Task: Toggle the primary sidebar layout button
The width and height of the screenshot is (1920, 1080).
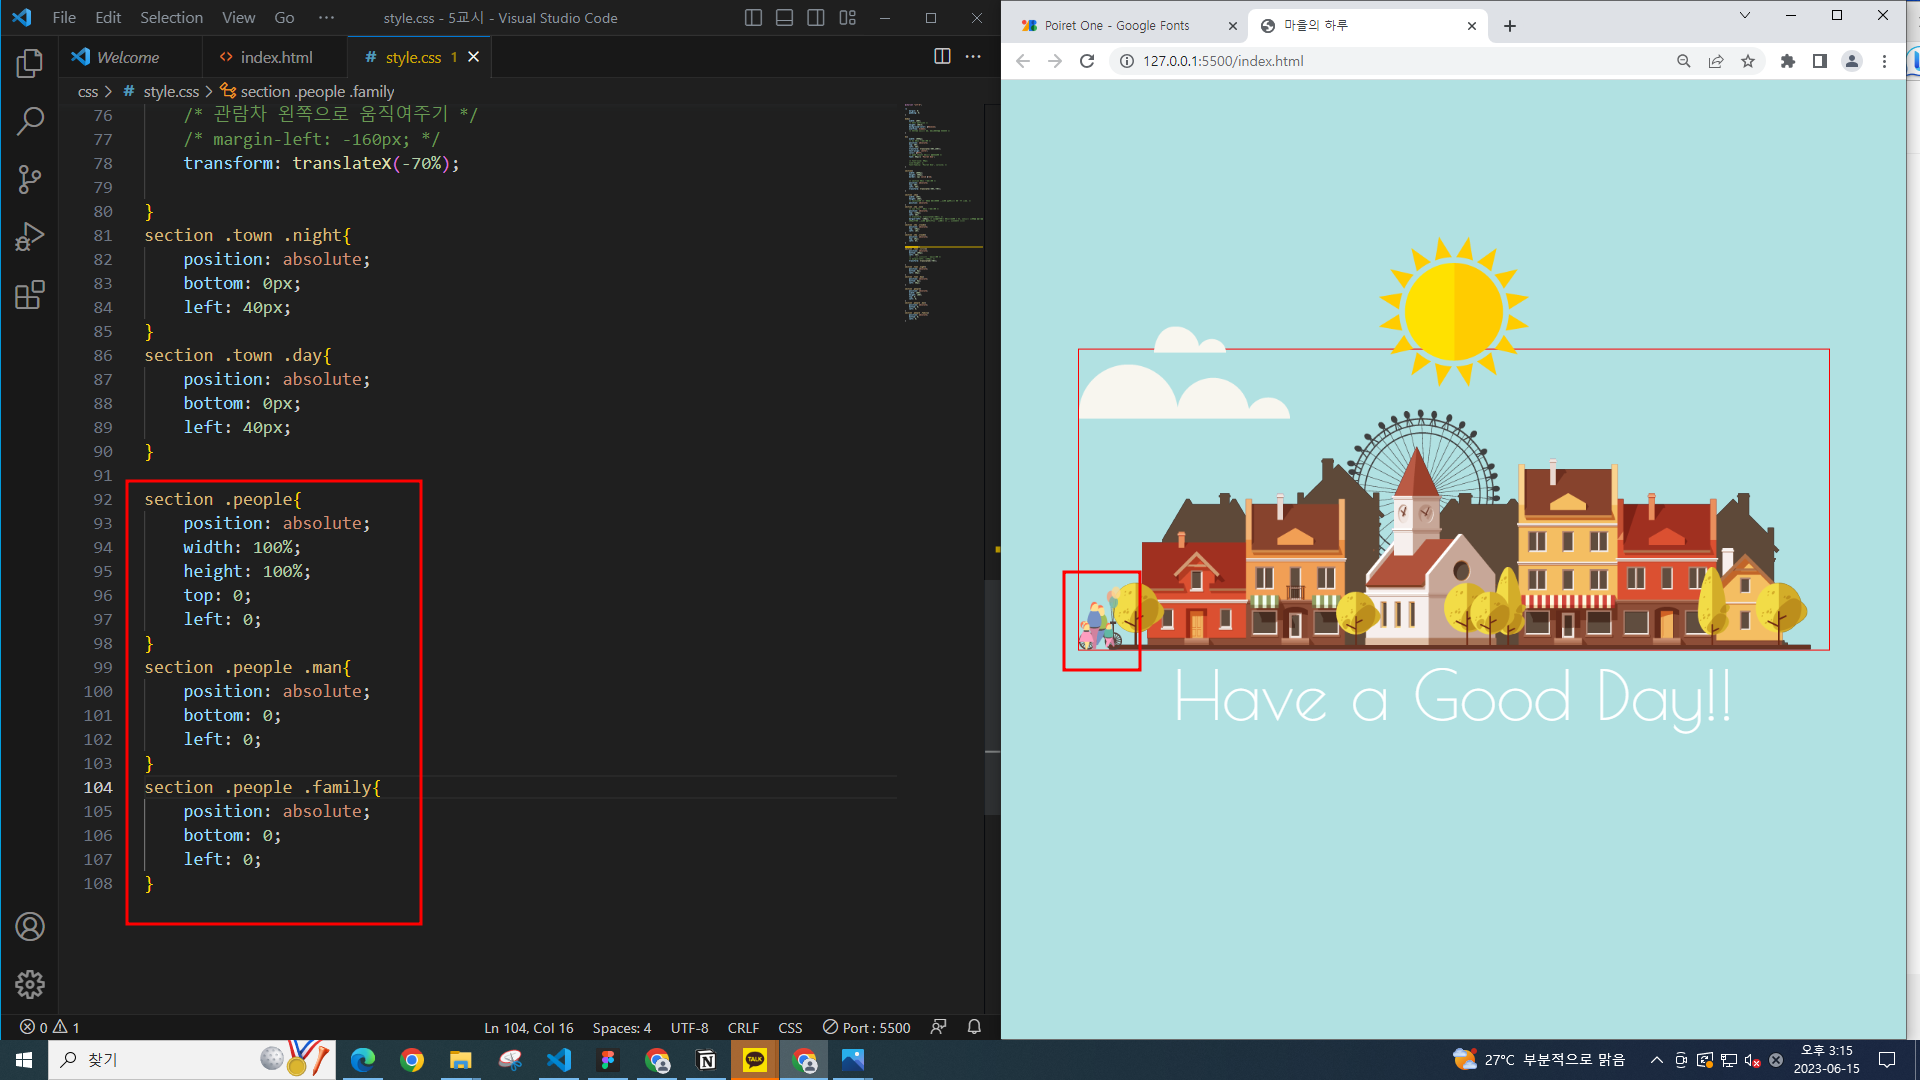Action: 754,18
